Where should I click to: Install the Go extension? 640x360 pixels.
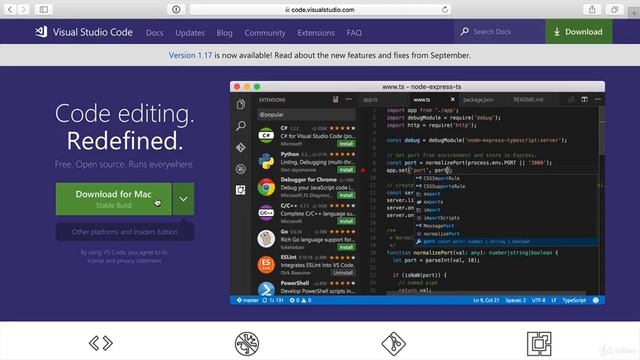(346, 247)
